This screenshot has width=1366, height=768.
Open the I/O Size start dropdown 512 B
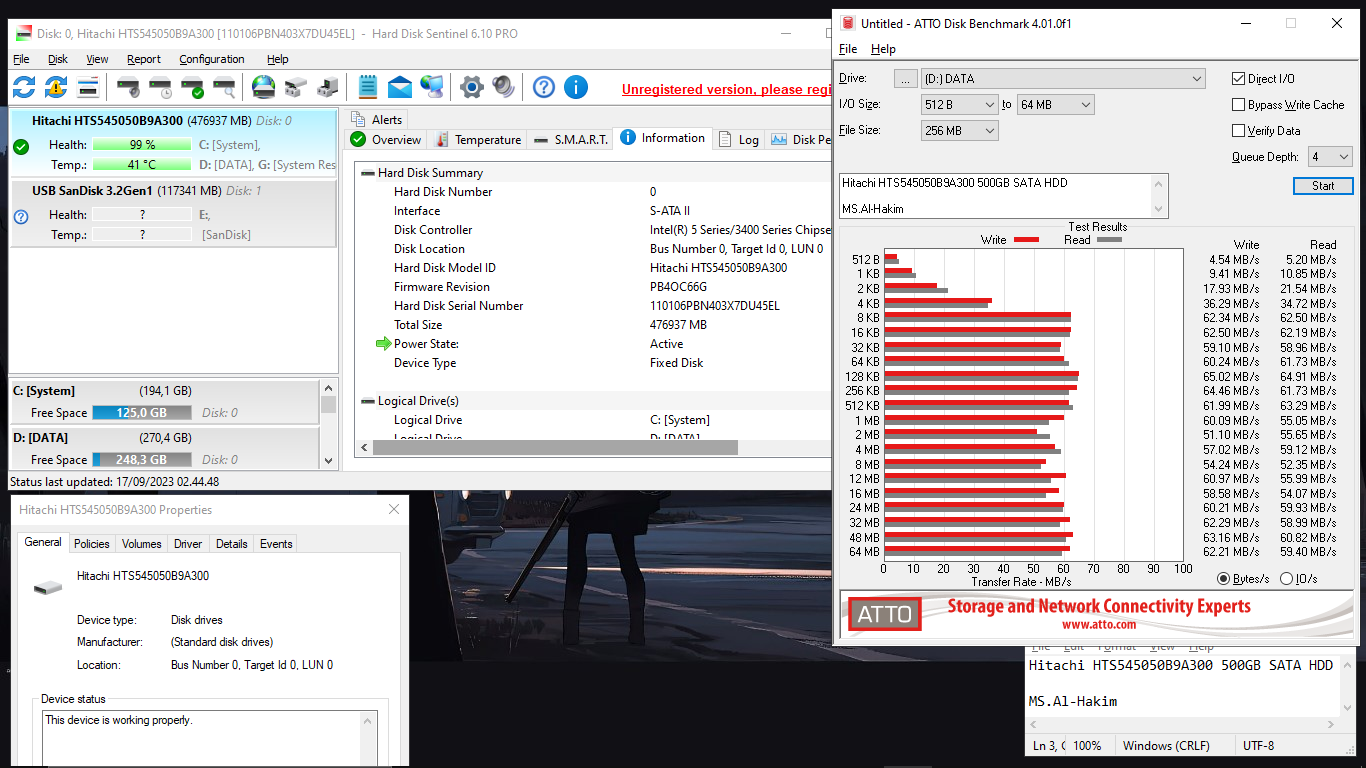pos(960,104)
